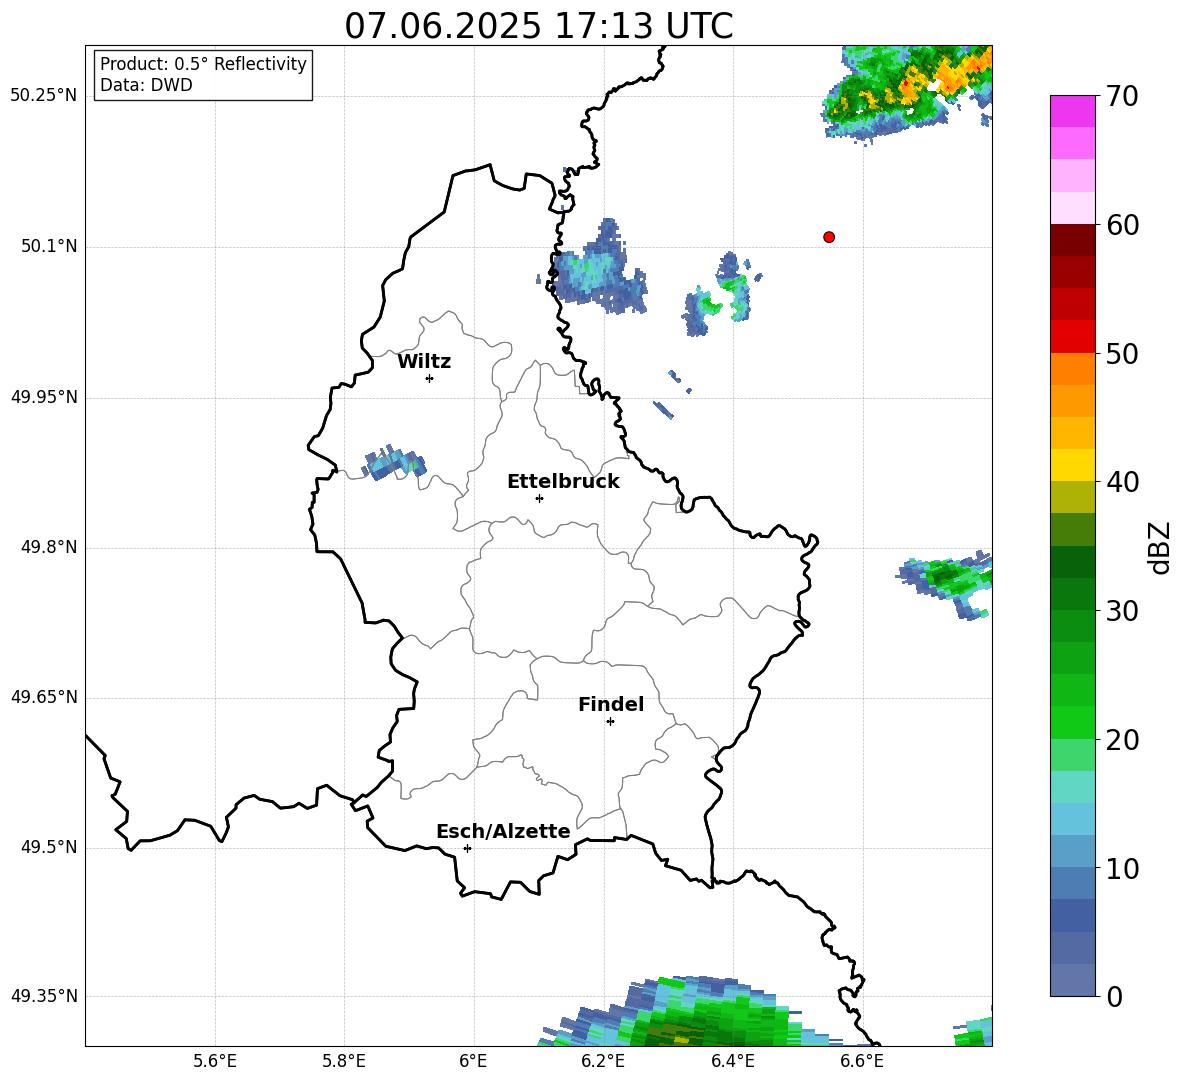Click the radar echo at right edge near 49.8°N
Image resolution: width=1184 pixels, height=1081 pixels.
[x=945, y=584]
